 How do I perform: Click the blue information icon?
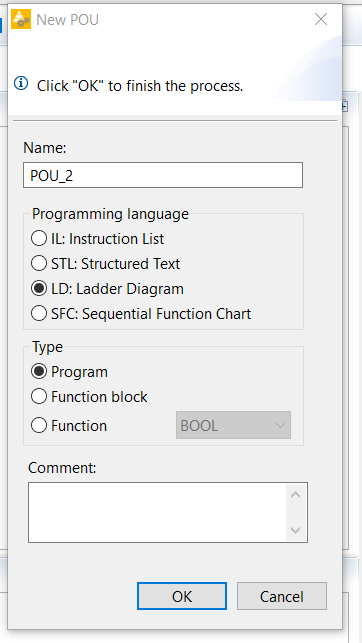[x=21, y=84]
